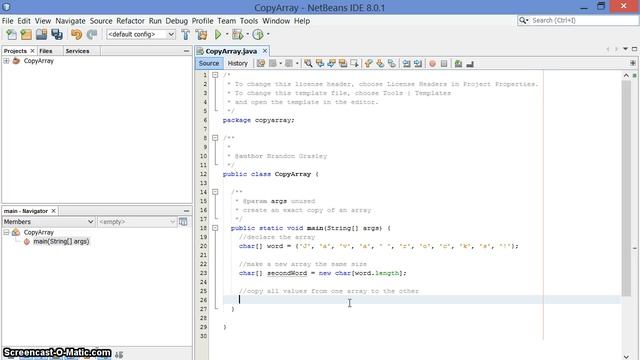Jump to Next Bookmark icon
The height and width of the screenshot is (360, 640).
pyautogui.click(x=380, y=64)
